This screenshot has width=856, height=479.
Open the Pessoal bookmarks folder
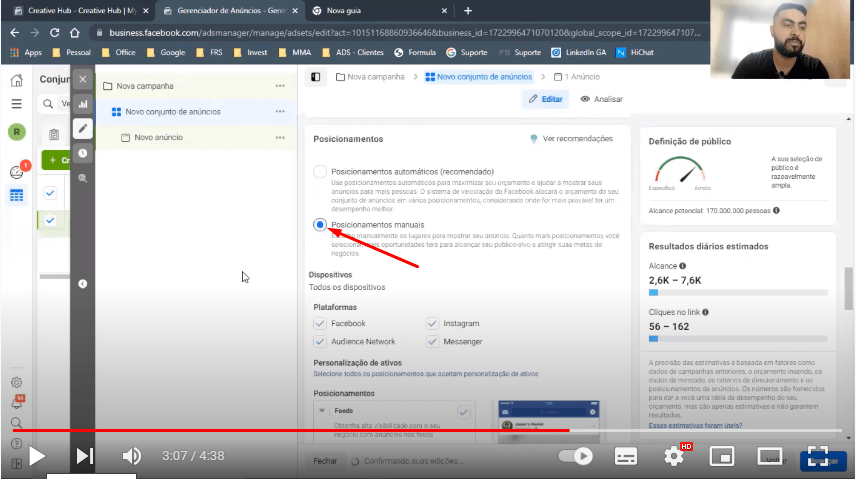[x=72, y=52]
